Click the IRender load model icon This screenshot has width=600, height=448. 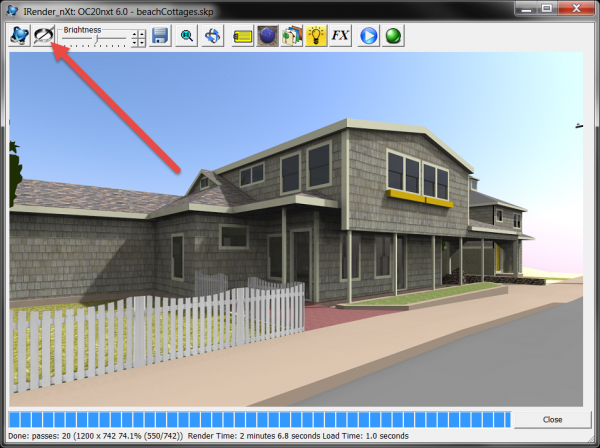[19, 37]
